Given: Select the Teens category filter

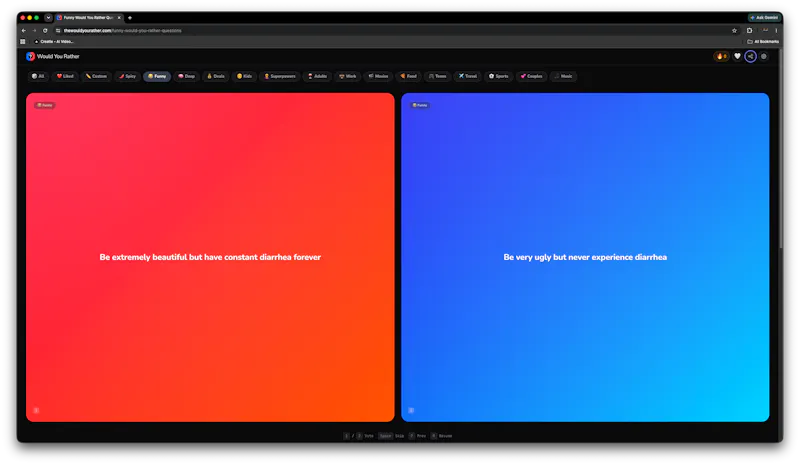Looking at the screenshot, I should (x=437, y=76).
